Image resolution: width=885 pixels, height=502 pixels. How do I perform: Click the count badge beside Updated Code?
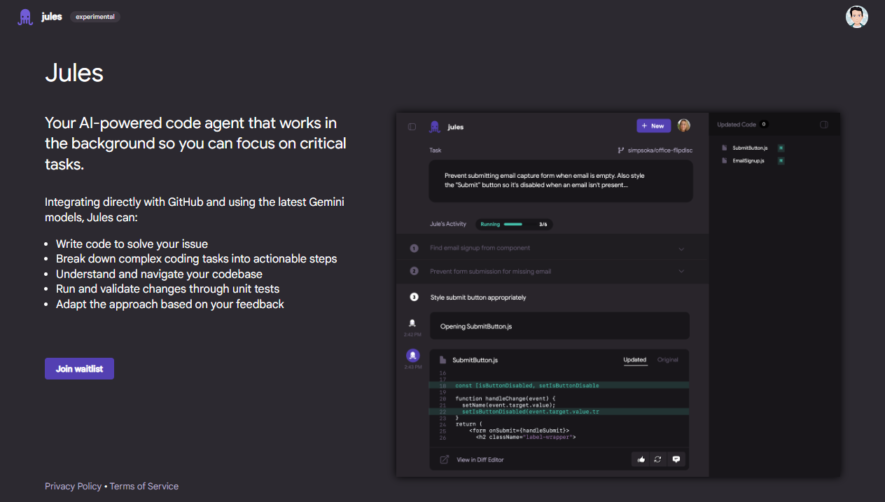pos(764,124)
